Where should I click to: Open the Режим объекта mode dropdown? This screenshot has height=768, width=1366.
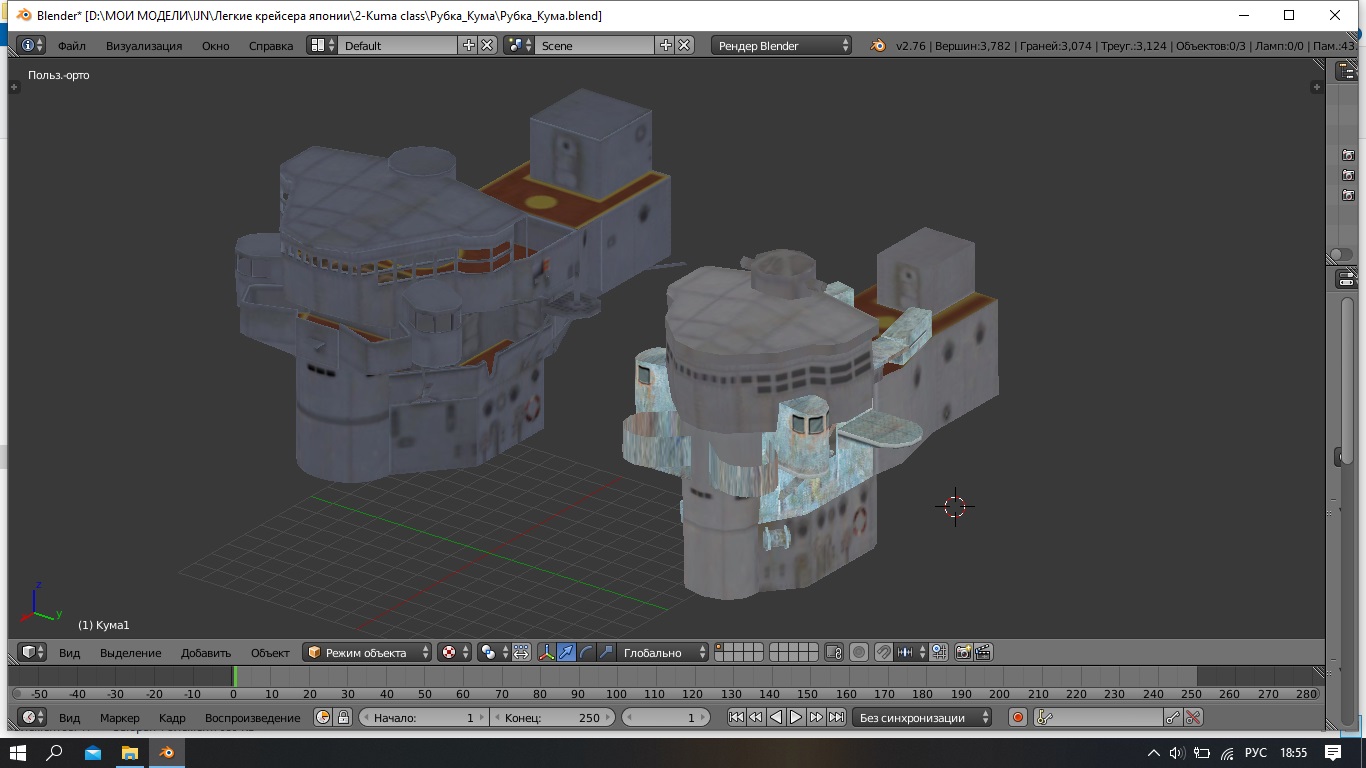click(x=367, y=652)
